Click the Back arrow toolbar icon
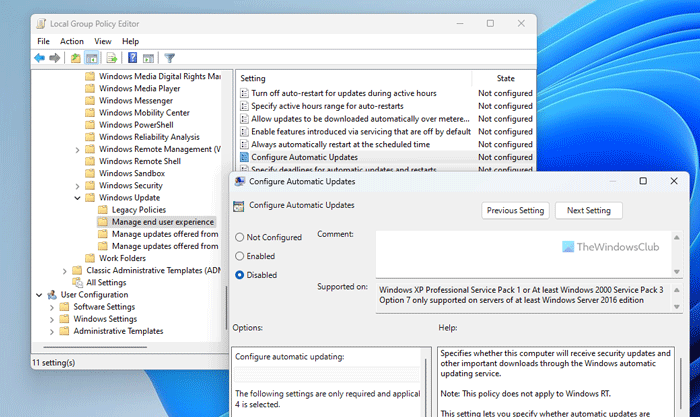This screenshot has width=700, height=417. [x=40, y=58]
